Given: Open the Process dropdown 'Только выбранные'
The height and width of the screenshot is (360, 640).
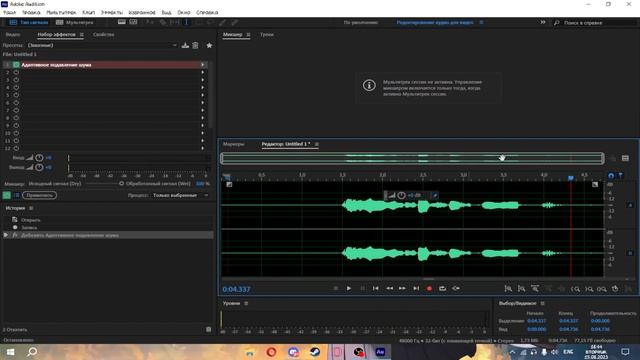Looking at the screenshot, I should click(x=181, y=195).
